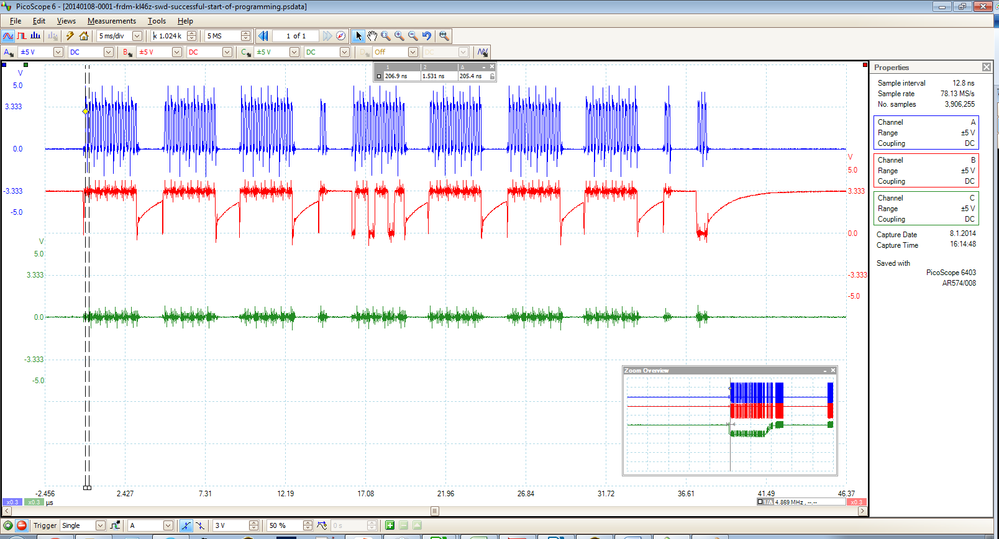
Task: Click the Home display icon
Action: 83,36
